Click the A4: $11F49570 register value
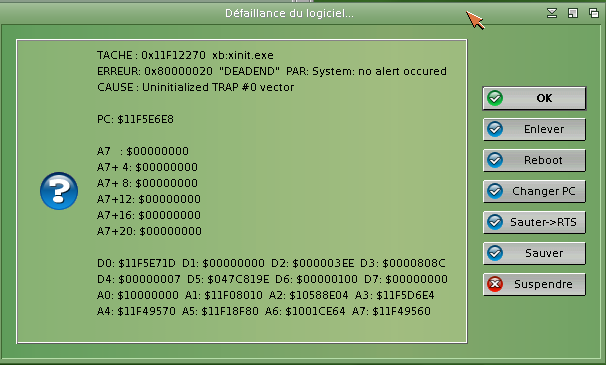Screen dimensions: 606x365 point(136,312)
